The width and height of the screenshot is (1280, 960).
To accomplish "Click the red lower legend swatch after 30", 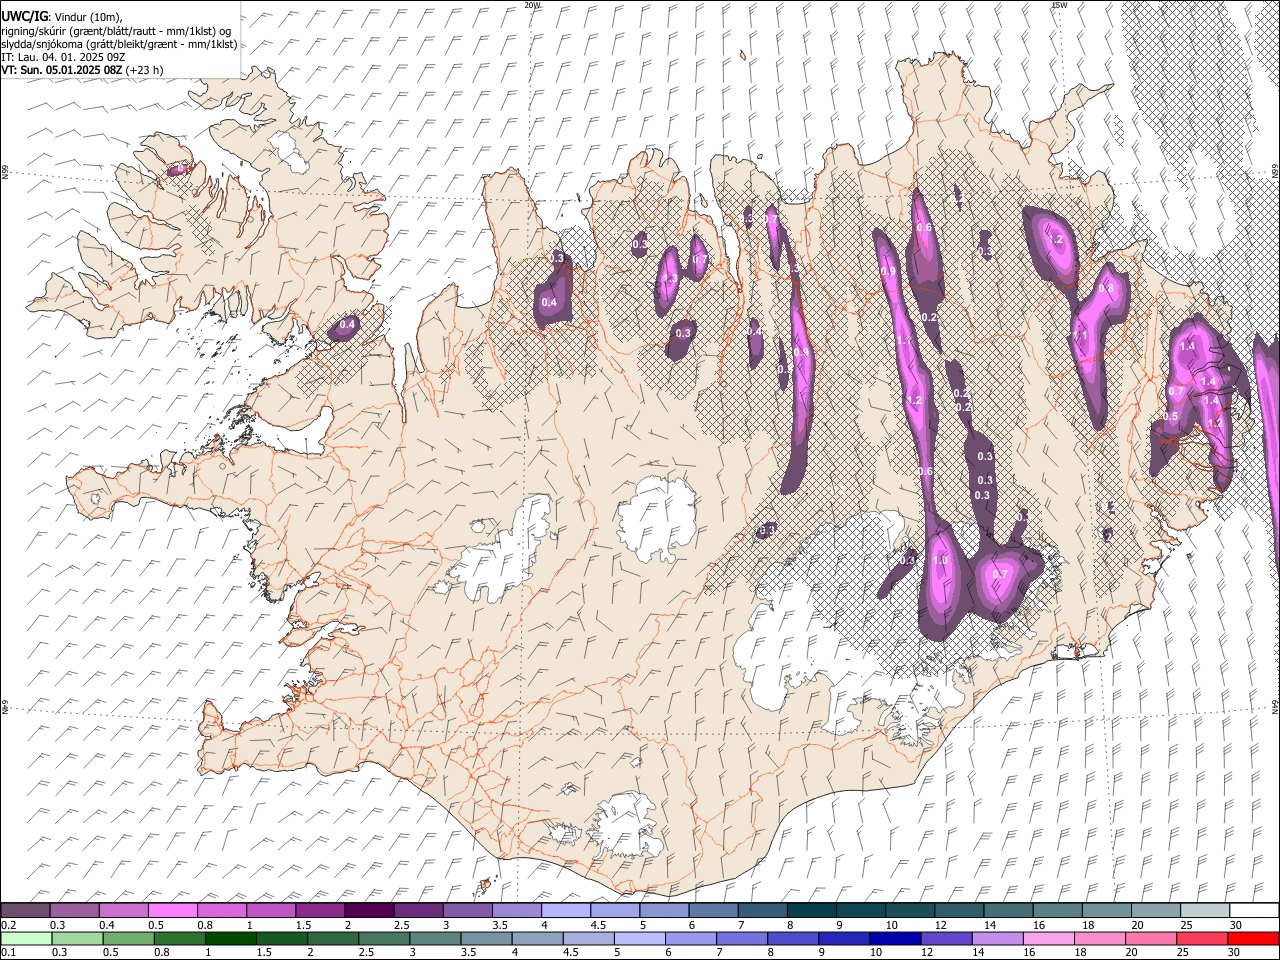I will click(x=1254, y=938).
